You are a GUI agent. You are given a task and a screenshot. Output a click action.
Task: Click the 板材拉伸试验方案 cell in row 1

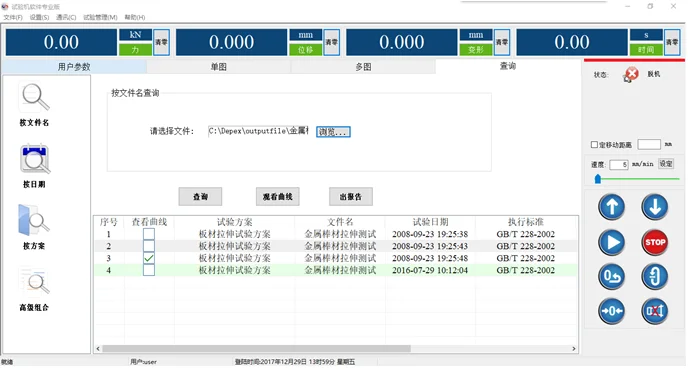coord(235,234)
